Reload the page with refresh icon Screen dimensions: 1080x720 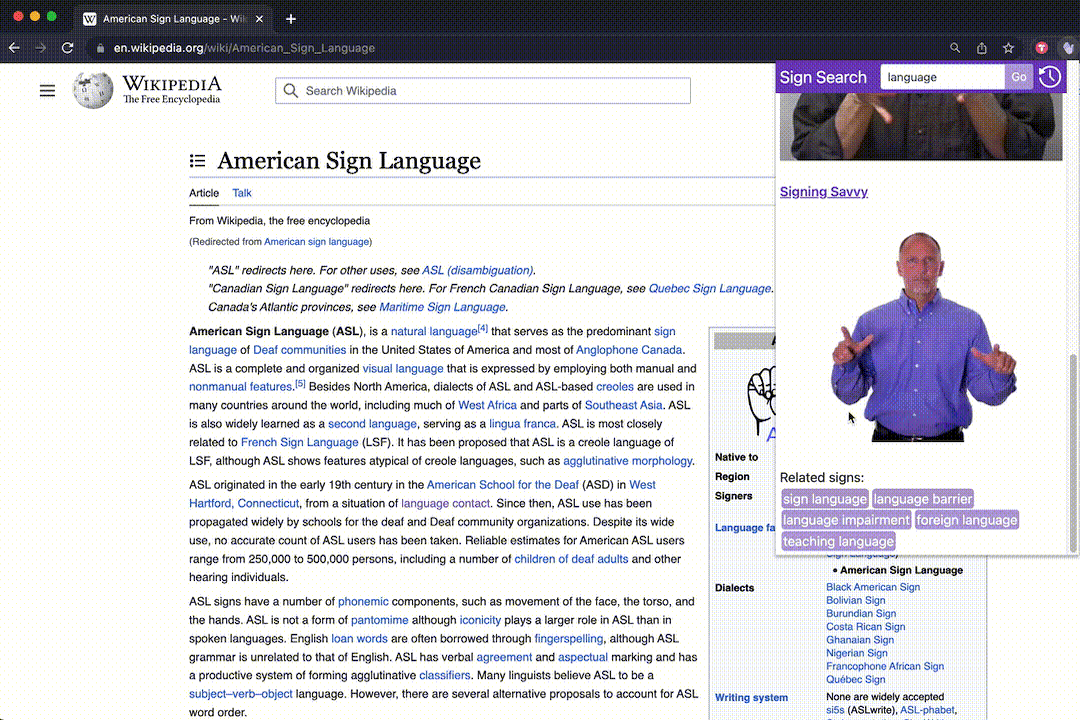68,48
